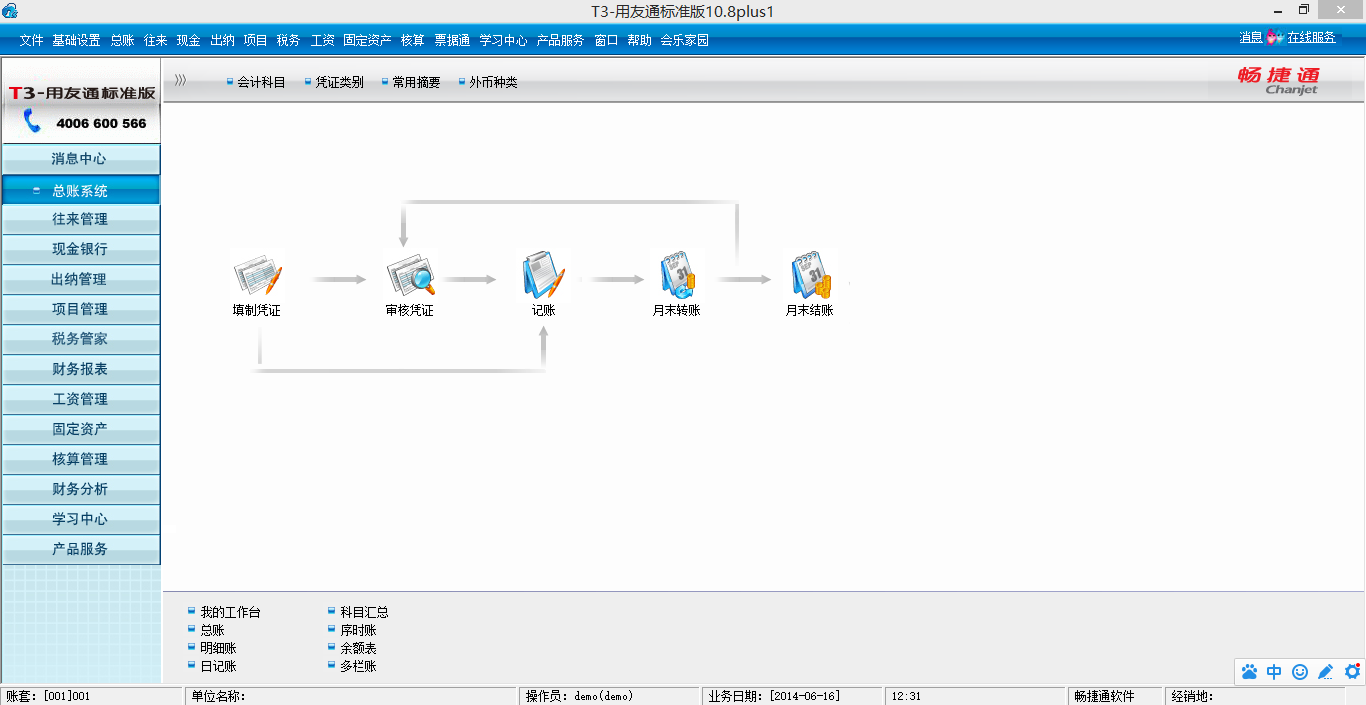Select 出纳管理 in the sidebar
1366x705 pixels.
80,279
